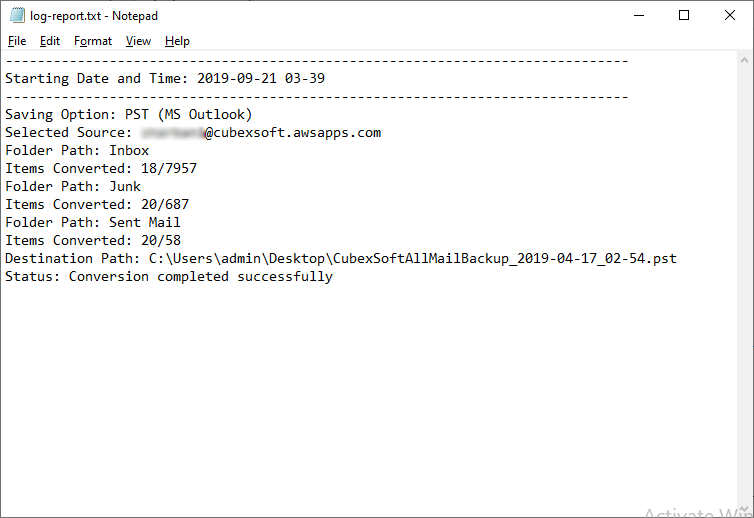Click the Folder Path: Sent Mail line
The height and width of the screenshot is (518, 754).
(x=93, y=222)
